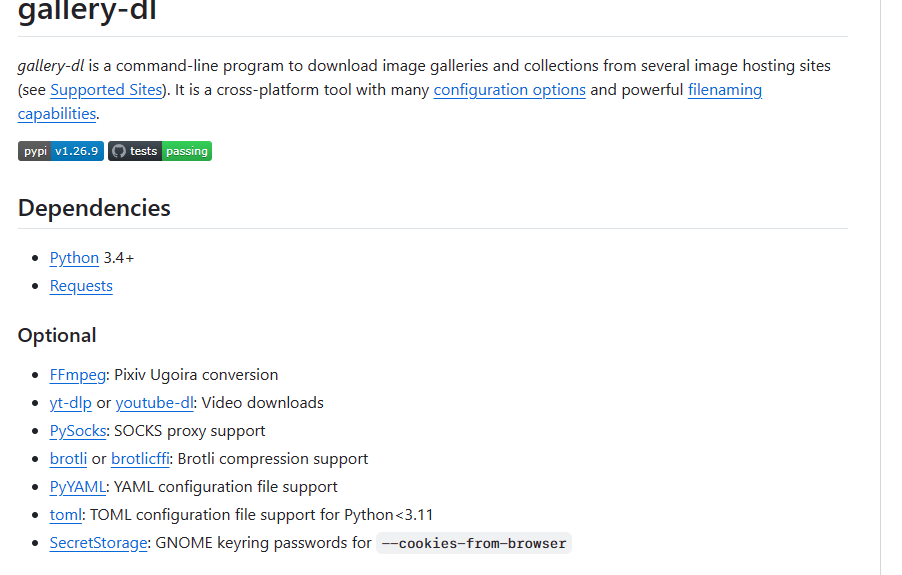
Task: Open the toml link
Action: point(65,515)
